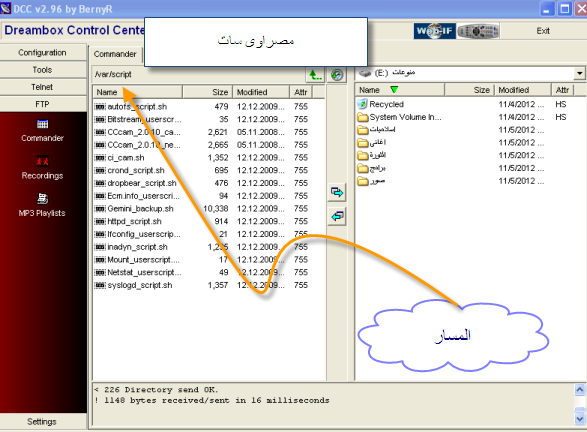The image size is (587, 432).
Task: Click the '226 Directory send OK' log line
Action: tap(156, 390)
